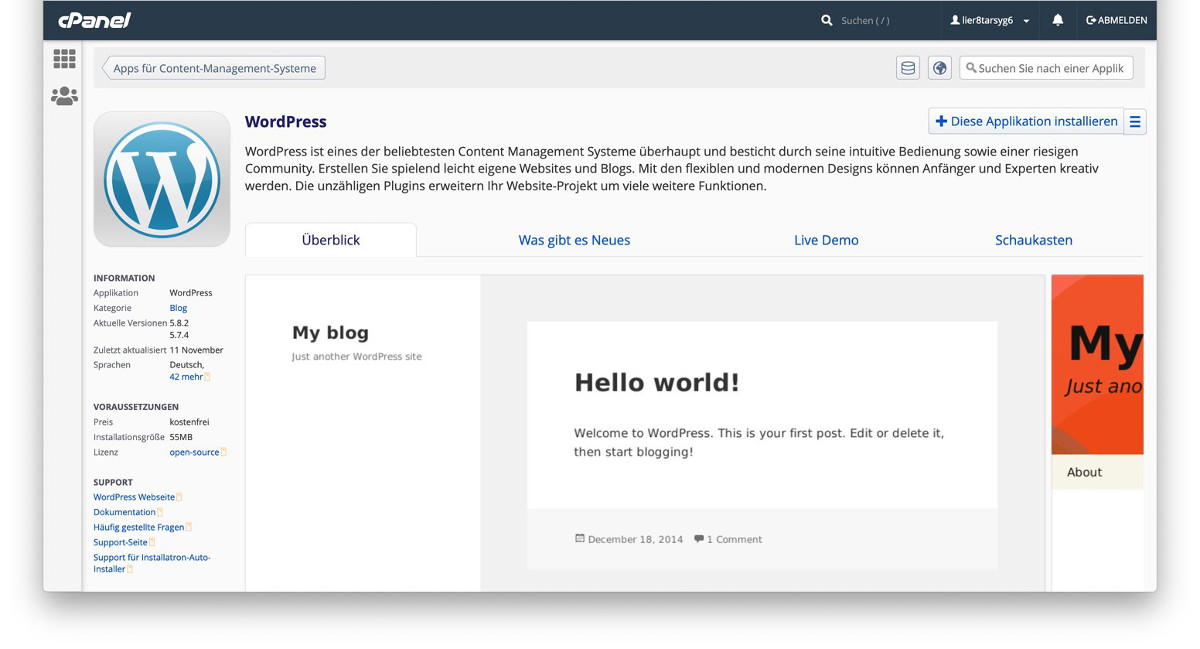Image resolution: width=1200 pixels, height=649 pixels.
Task: Click the main My blog preview screenshot
Action: click(x=645, y=433)
